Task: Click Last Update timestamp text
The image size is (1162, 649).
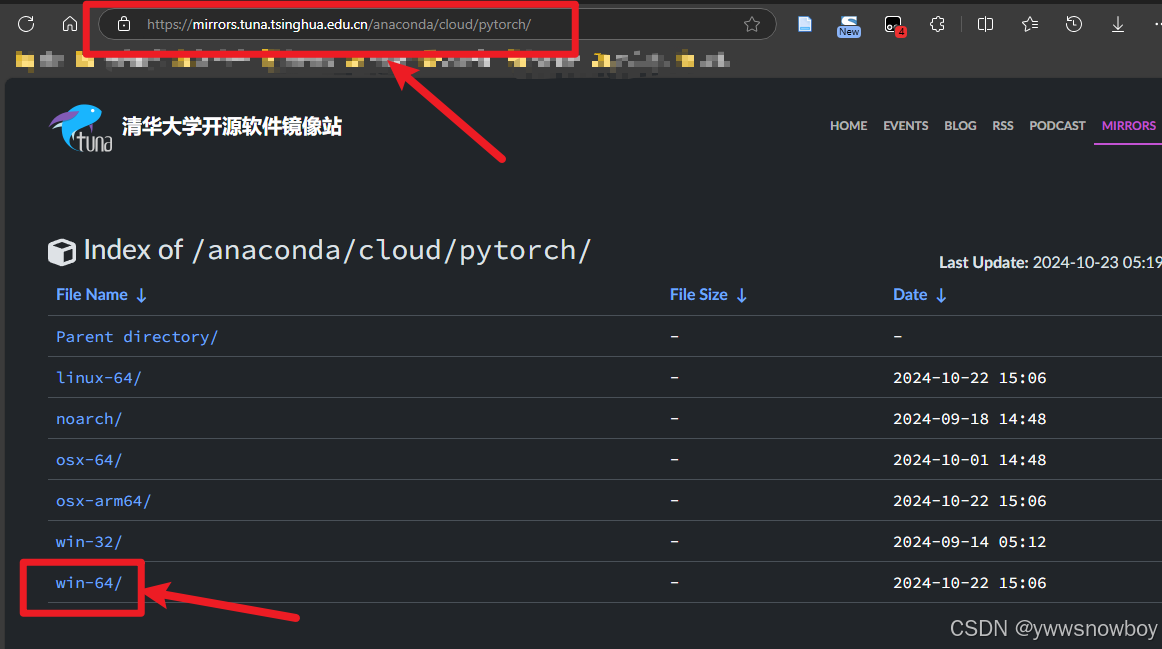Action: pyautogui.click(x=1050, y=262)
